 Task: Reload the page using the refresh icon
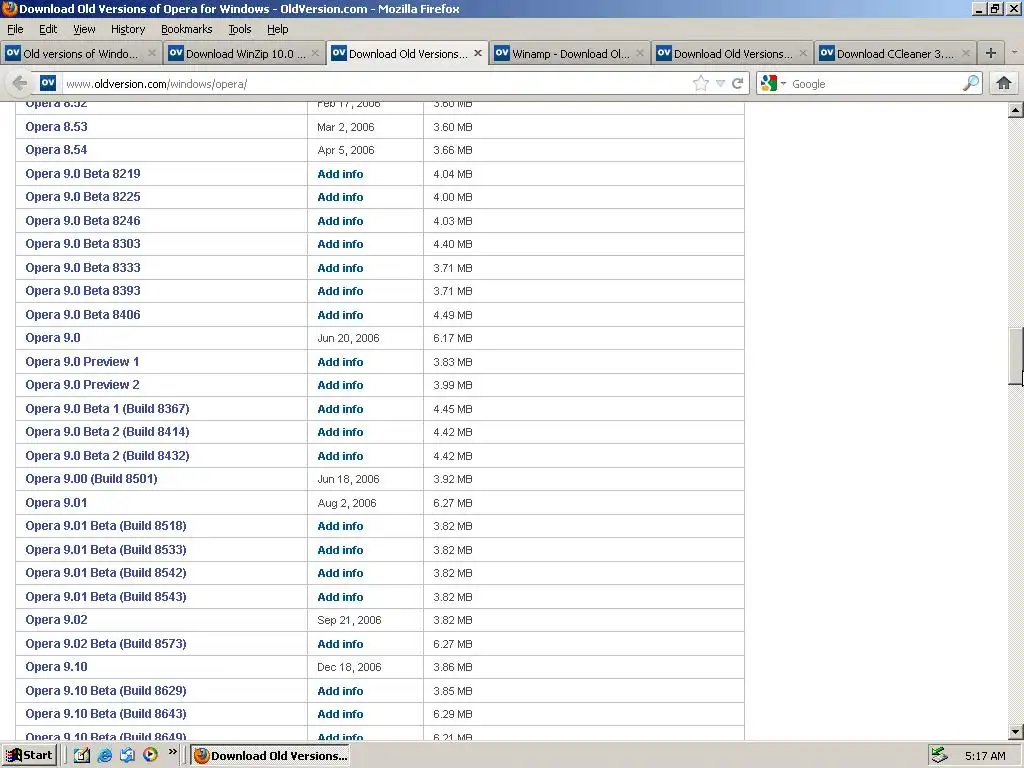pos(738,84)
